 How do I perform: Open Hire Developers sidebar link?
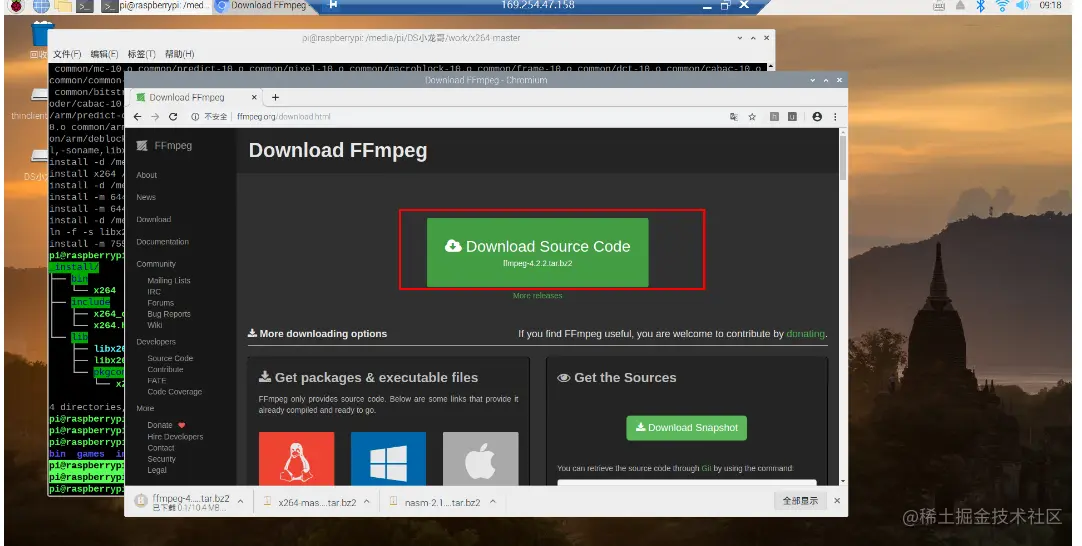tap(175, 437)
